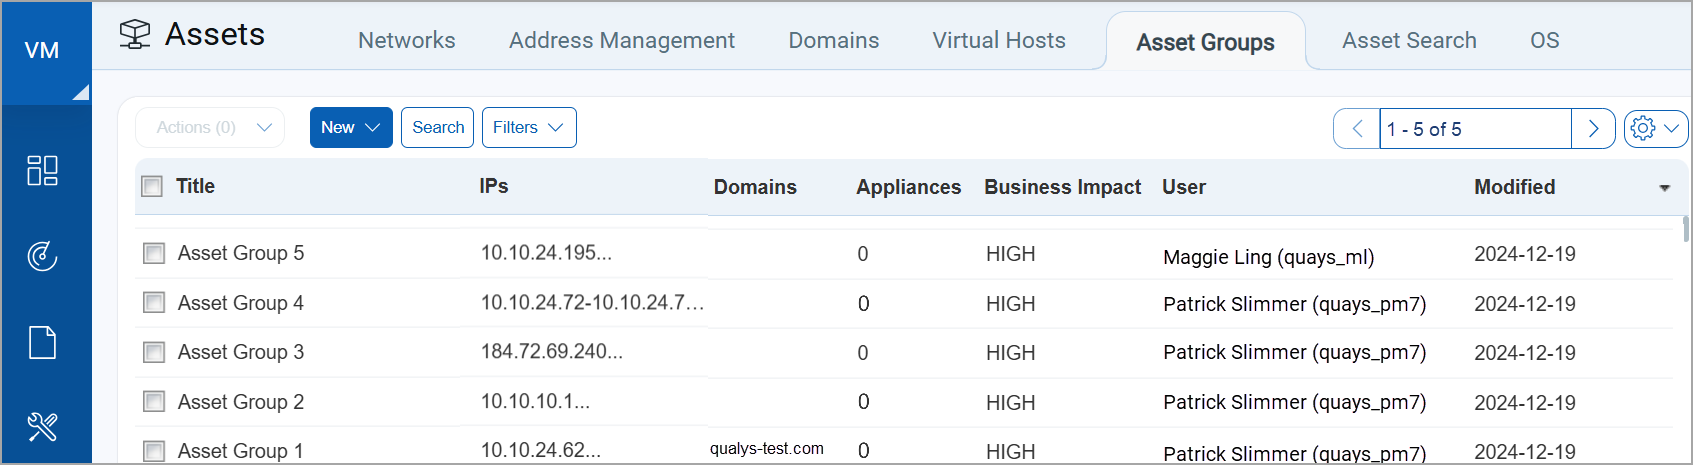The width and height of the screenshot is (1693, 465).
Task: Go to next page arrow
Action: tap(1593, 129)
